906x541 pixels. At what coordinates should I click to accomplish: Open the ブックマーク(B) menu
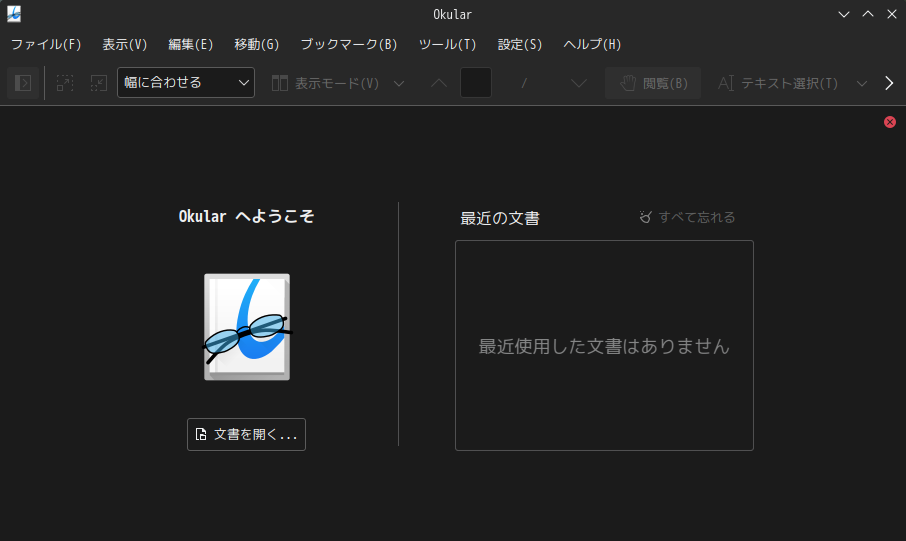click(349, 45)
